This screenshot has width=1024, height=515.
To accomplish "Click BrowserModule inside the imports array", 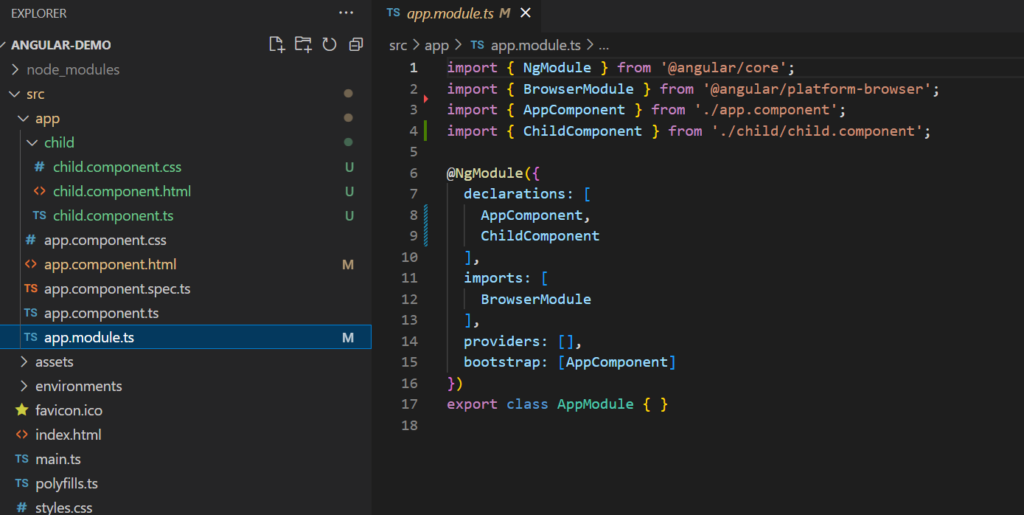I will coord(536,299).
